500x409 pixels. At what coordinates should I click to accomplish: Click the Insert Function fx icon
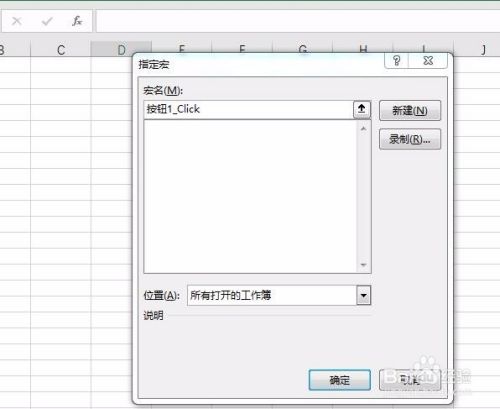coord(77,21)
